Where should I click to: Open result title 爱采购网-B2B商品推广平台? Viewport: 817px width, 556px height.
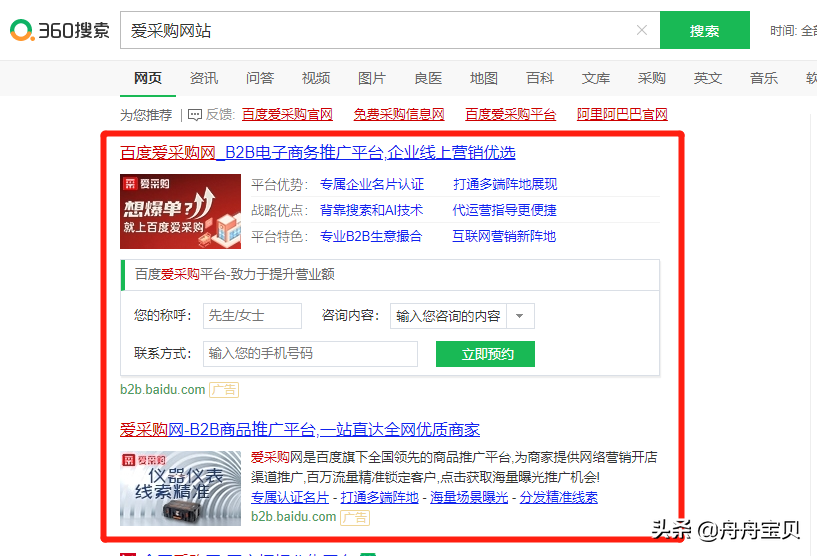pos(300,429)
